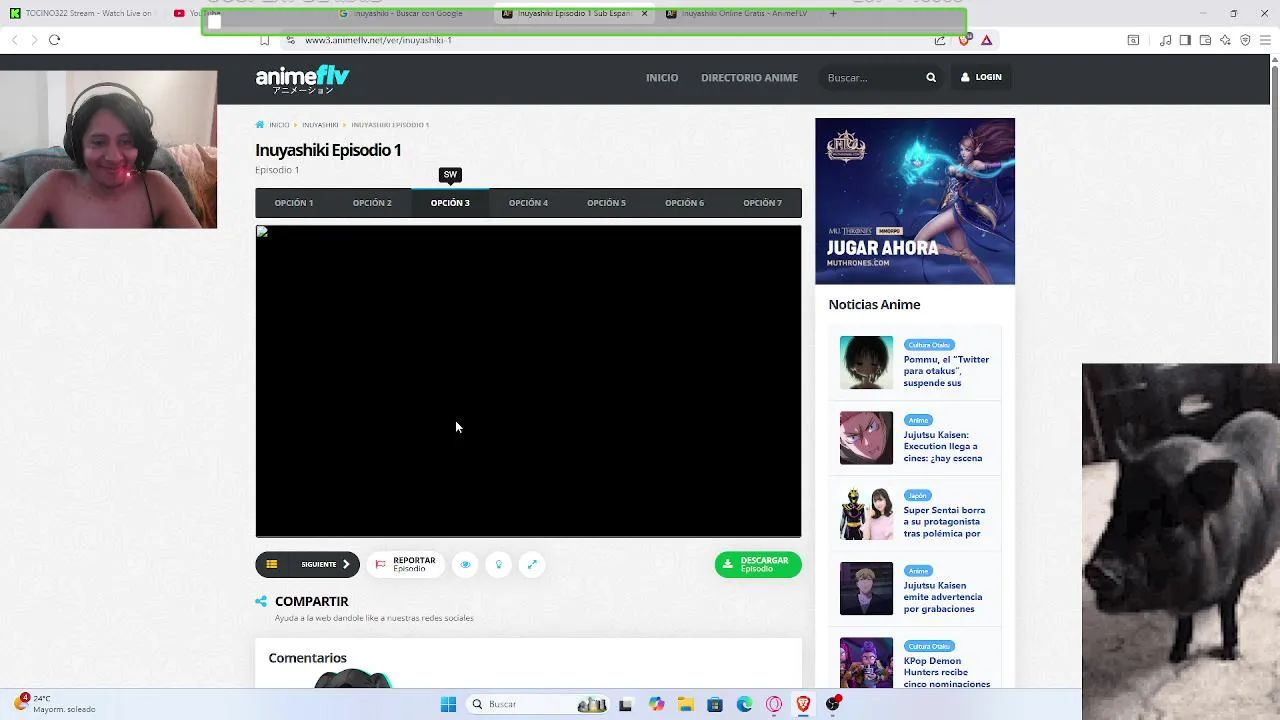Go to next episode via Siguiente
1280x720 pixels.
(x=326, y=564)
